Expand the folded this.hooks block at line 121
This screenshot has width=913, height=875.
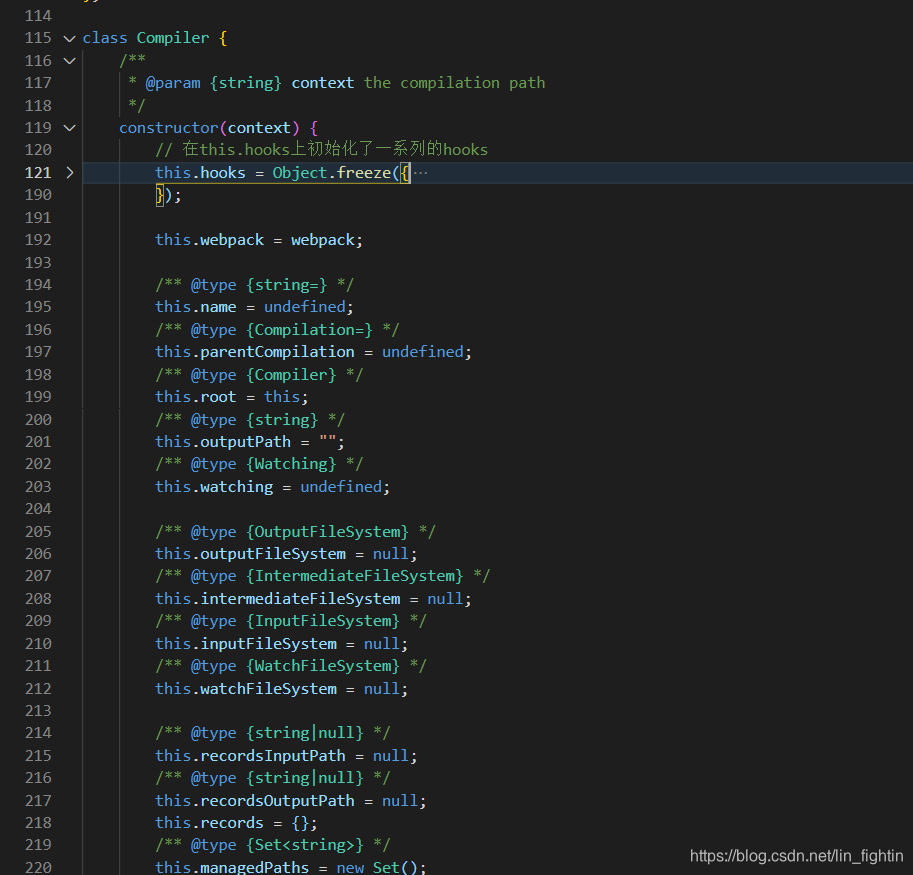pyautogui.click(x=69, y=173)
